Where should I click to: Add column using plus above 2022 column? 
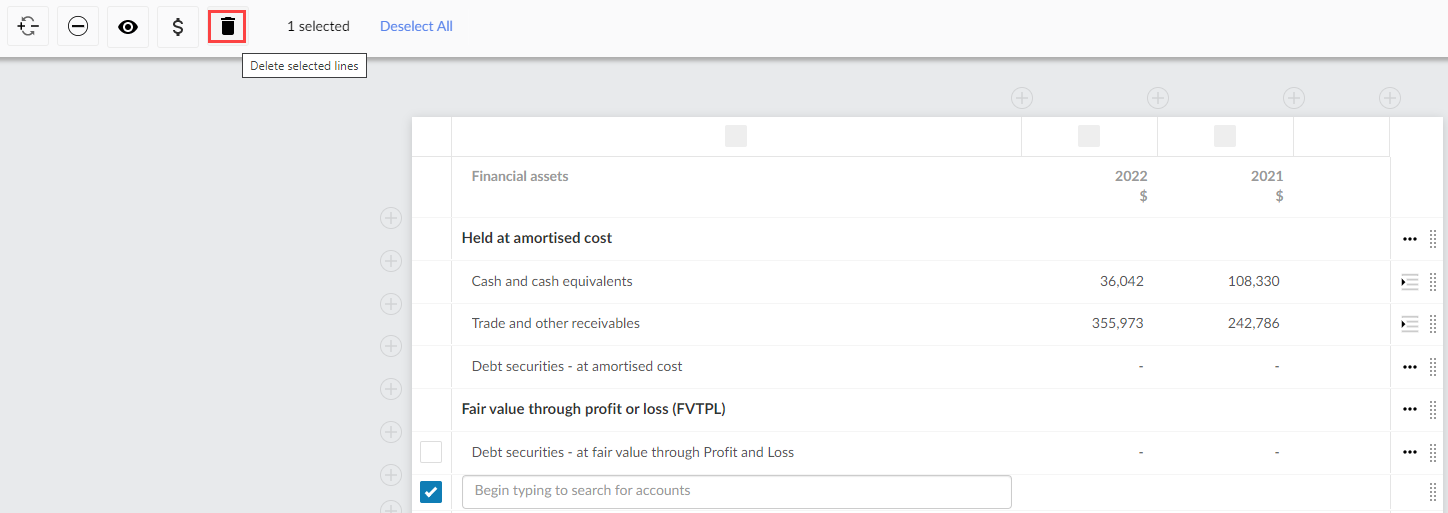click(x=1158, y=98)
